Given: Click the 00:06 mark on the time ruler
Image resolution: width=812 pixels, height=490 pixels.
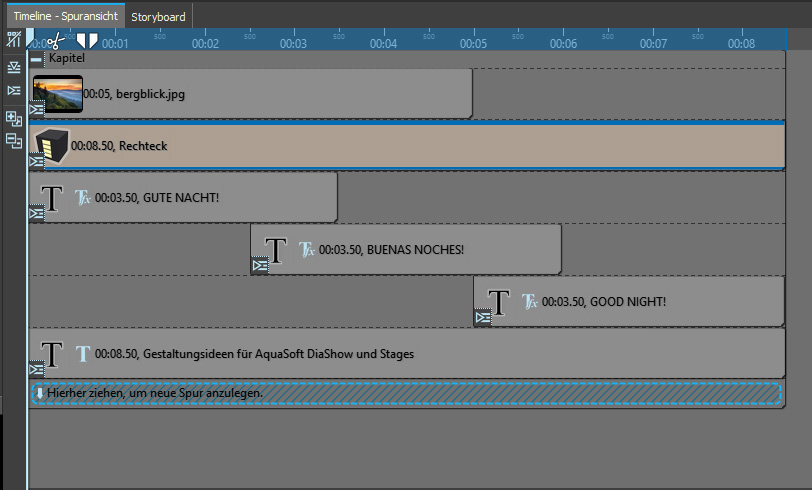Looking at the screenshot, I should point(563,44).
